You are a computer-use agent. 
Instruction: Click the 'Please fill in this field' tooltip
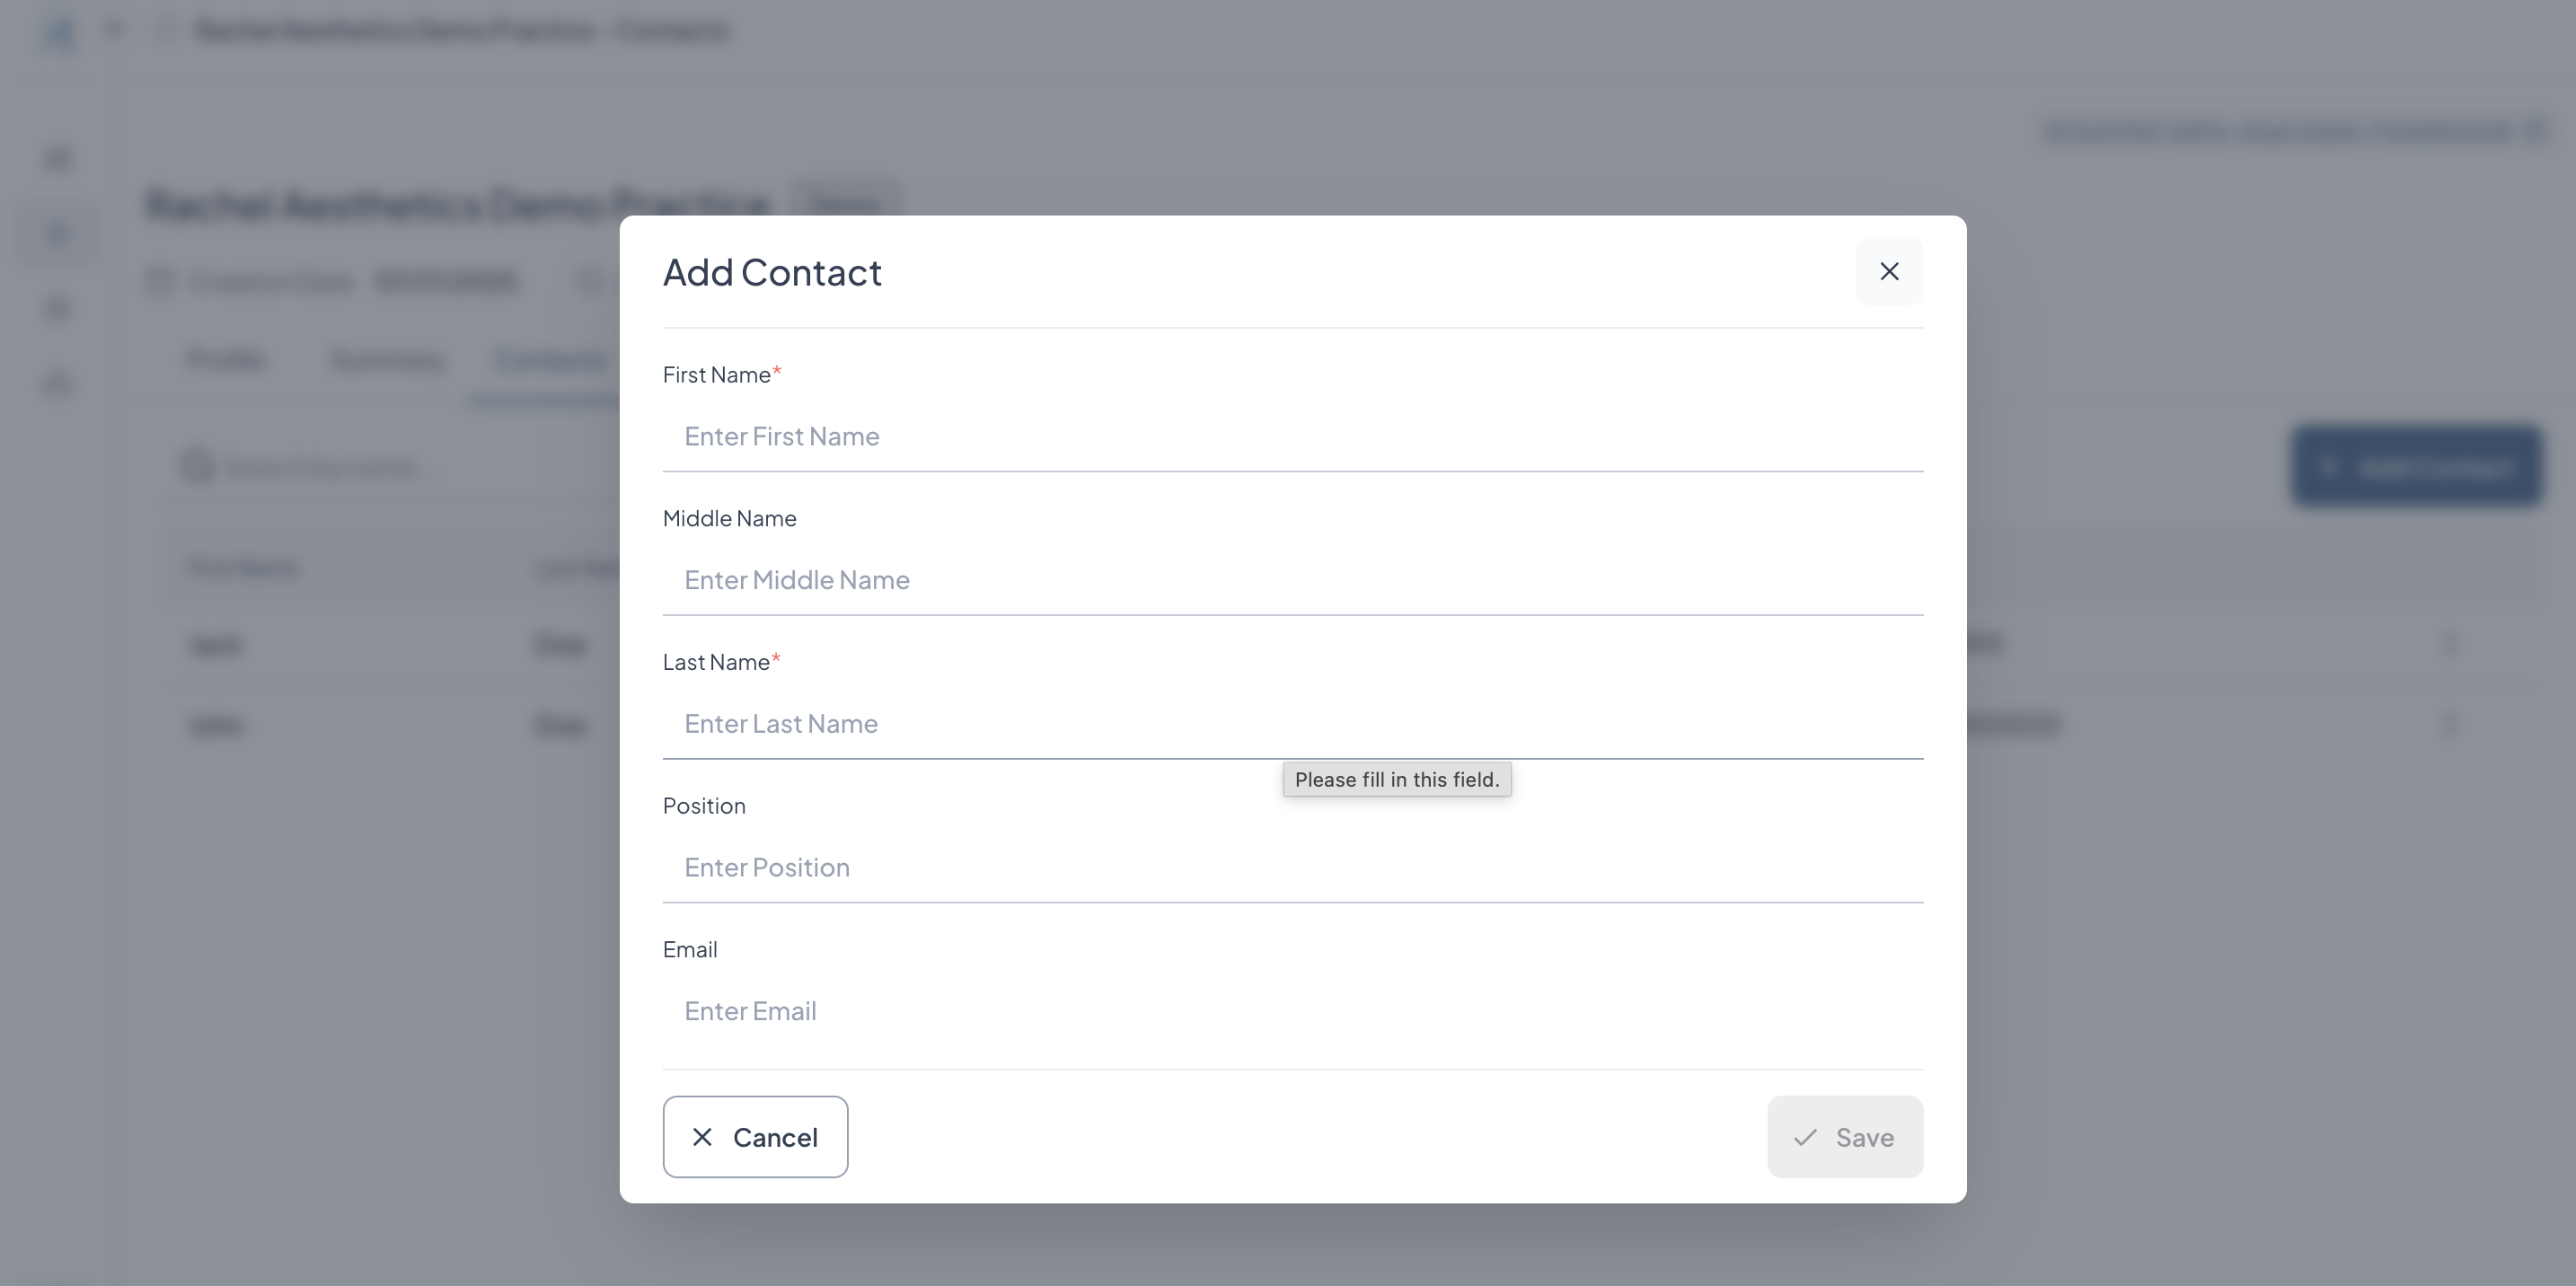(1396, 780)
